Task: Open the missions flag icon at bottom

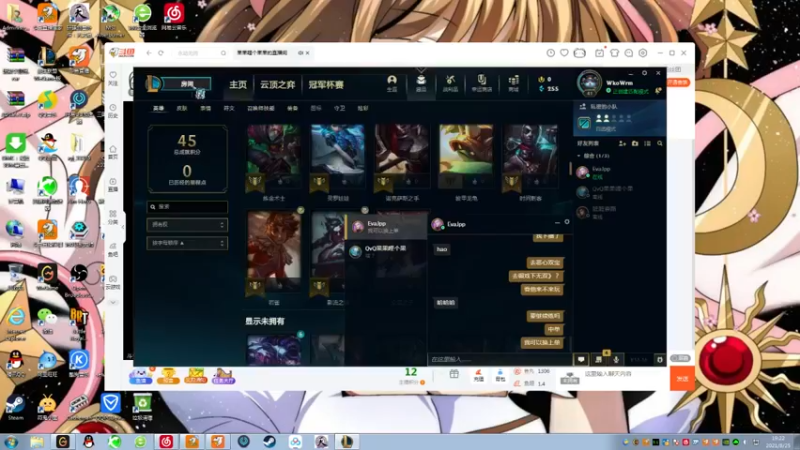Action: 599,360
